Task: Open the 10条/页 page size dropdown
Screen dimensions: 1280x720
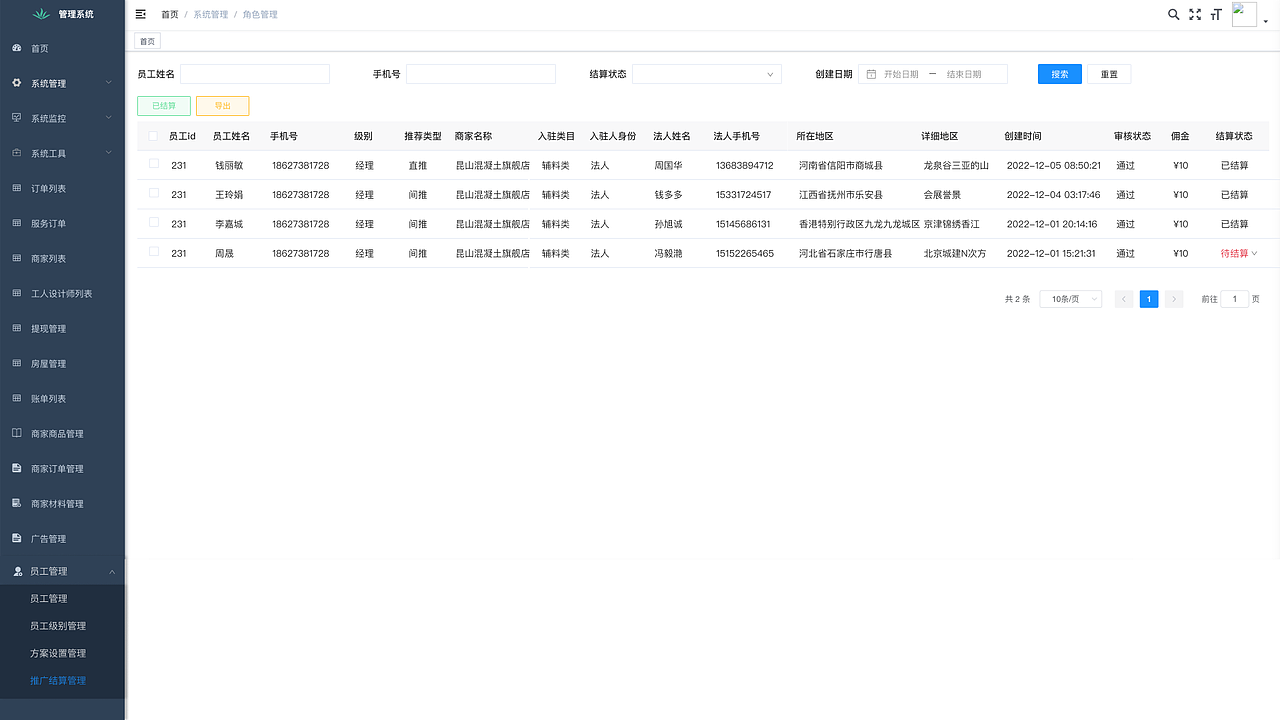Action: coord(1070,299)
